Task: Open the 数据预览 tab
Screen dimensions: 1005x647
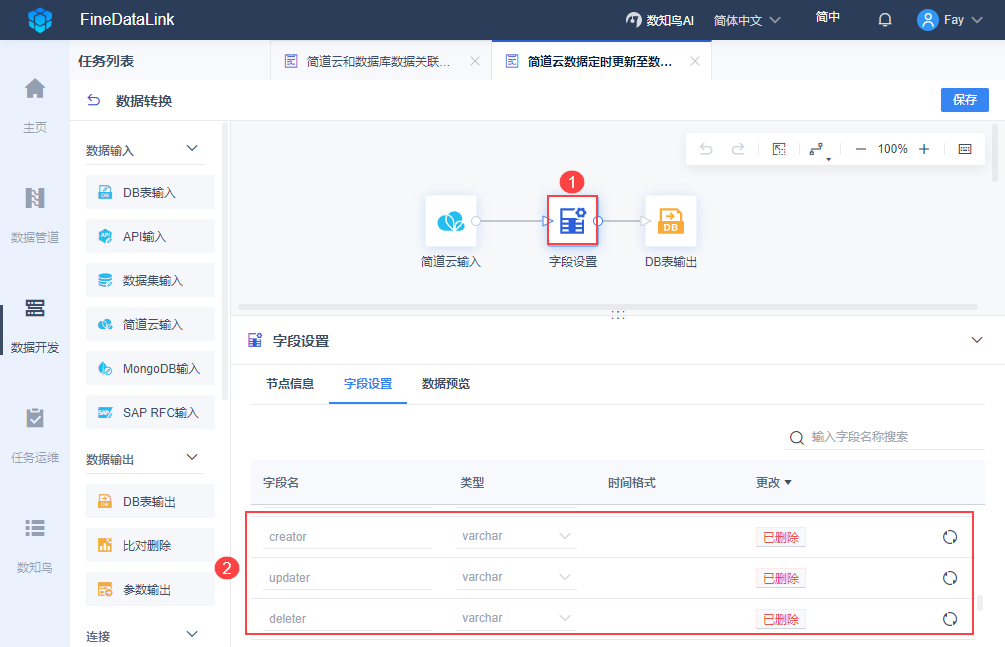Action: 446,383
